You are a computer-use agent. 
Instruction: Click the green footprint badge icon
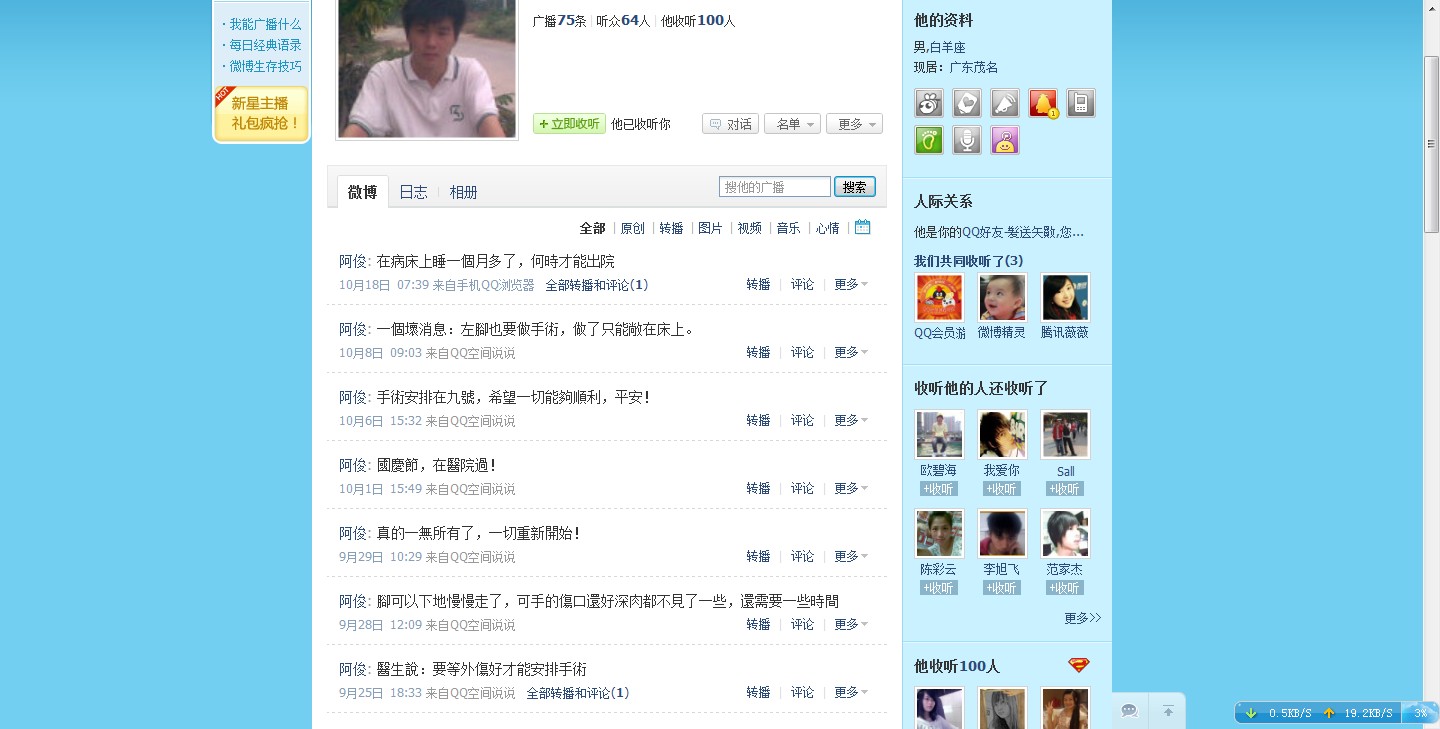click(x=929, y=140)
